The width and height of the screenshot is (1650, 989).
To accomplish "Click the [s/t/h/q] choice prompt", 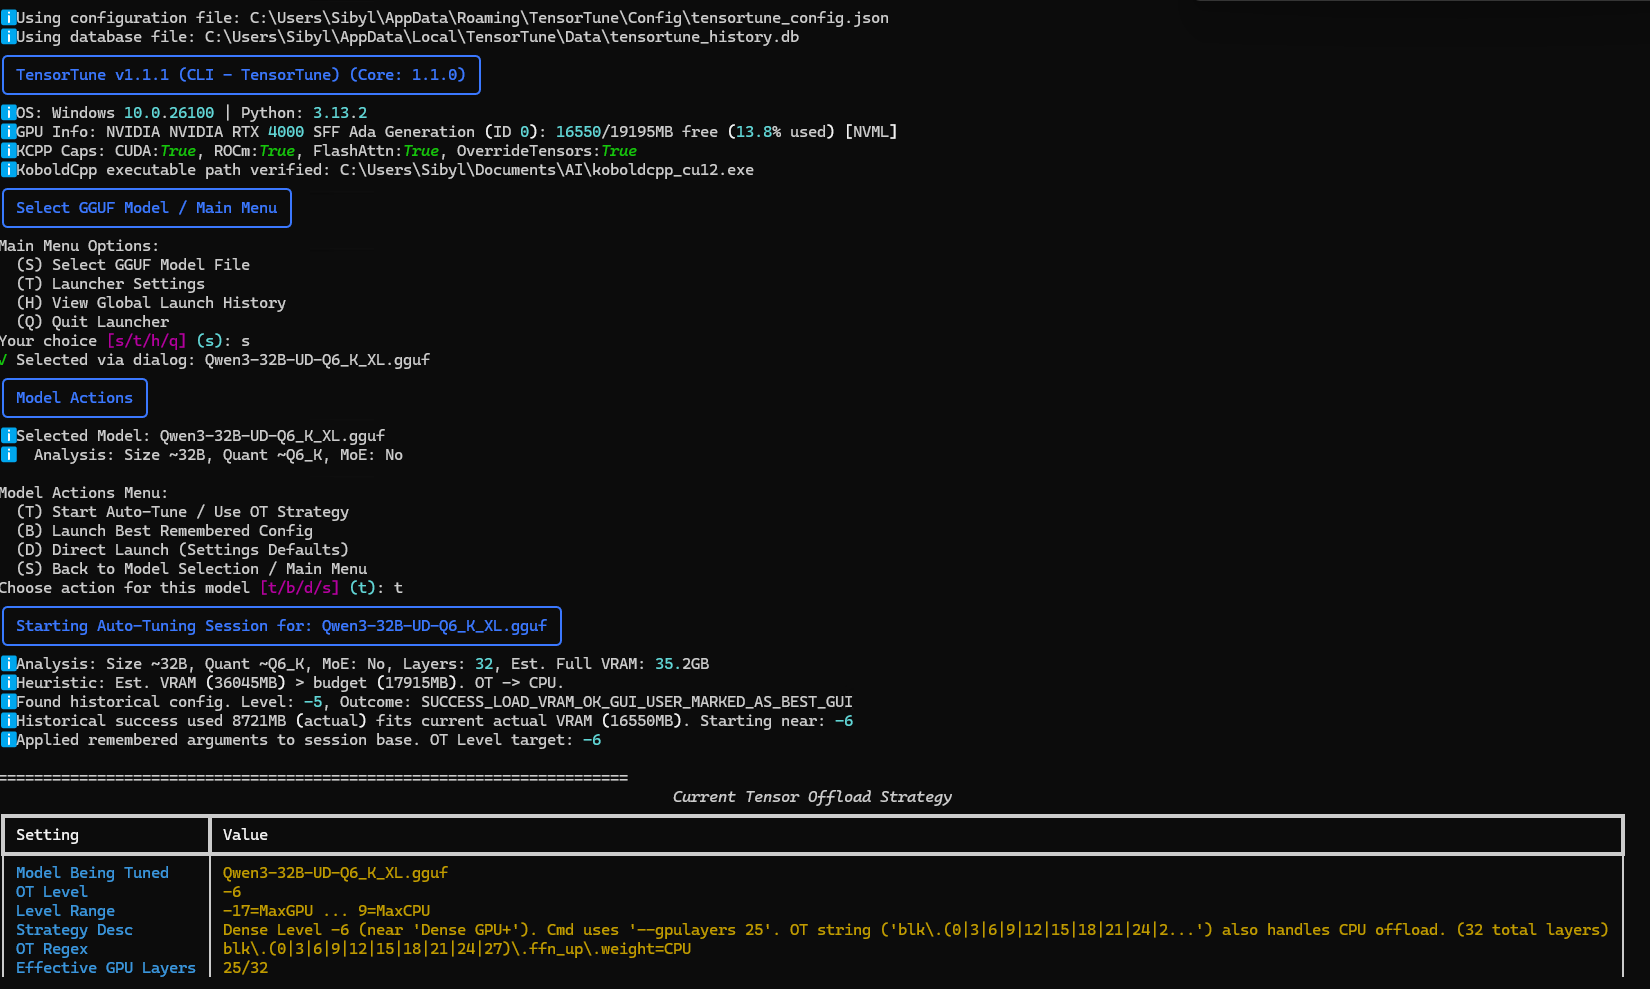I will click(x=147, y=341).
